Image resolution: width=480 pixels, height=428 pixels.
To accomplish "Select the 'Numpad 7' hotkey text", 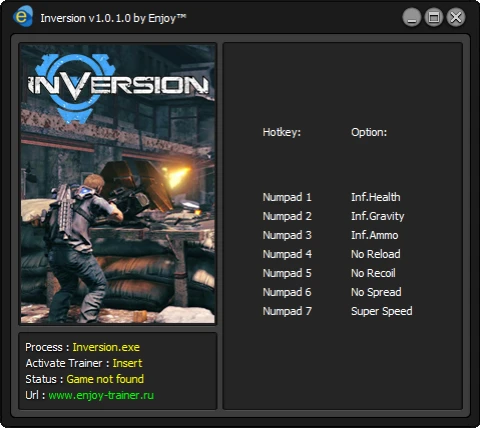I will [x=287, y=311].
